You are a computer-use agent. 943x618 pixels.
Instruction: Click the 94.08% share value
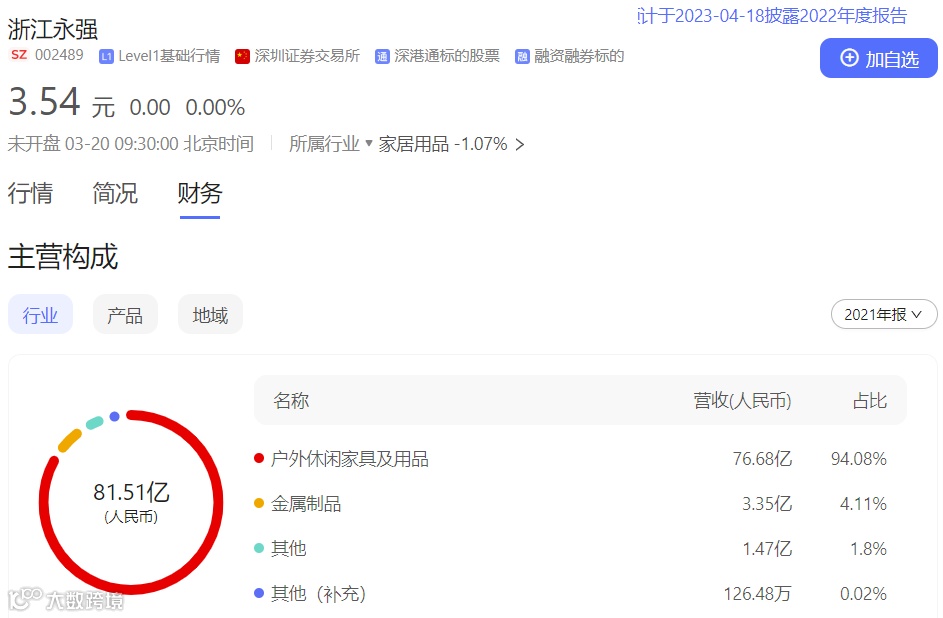pos(859,459)
